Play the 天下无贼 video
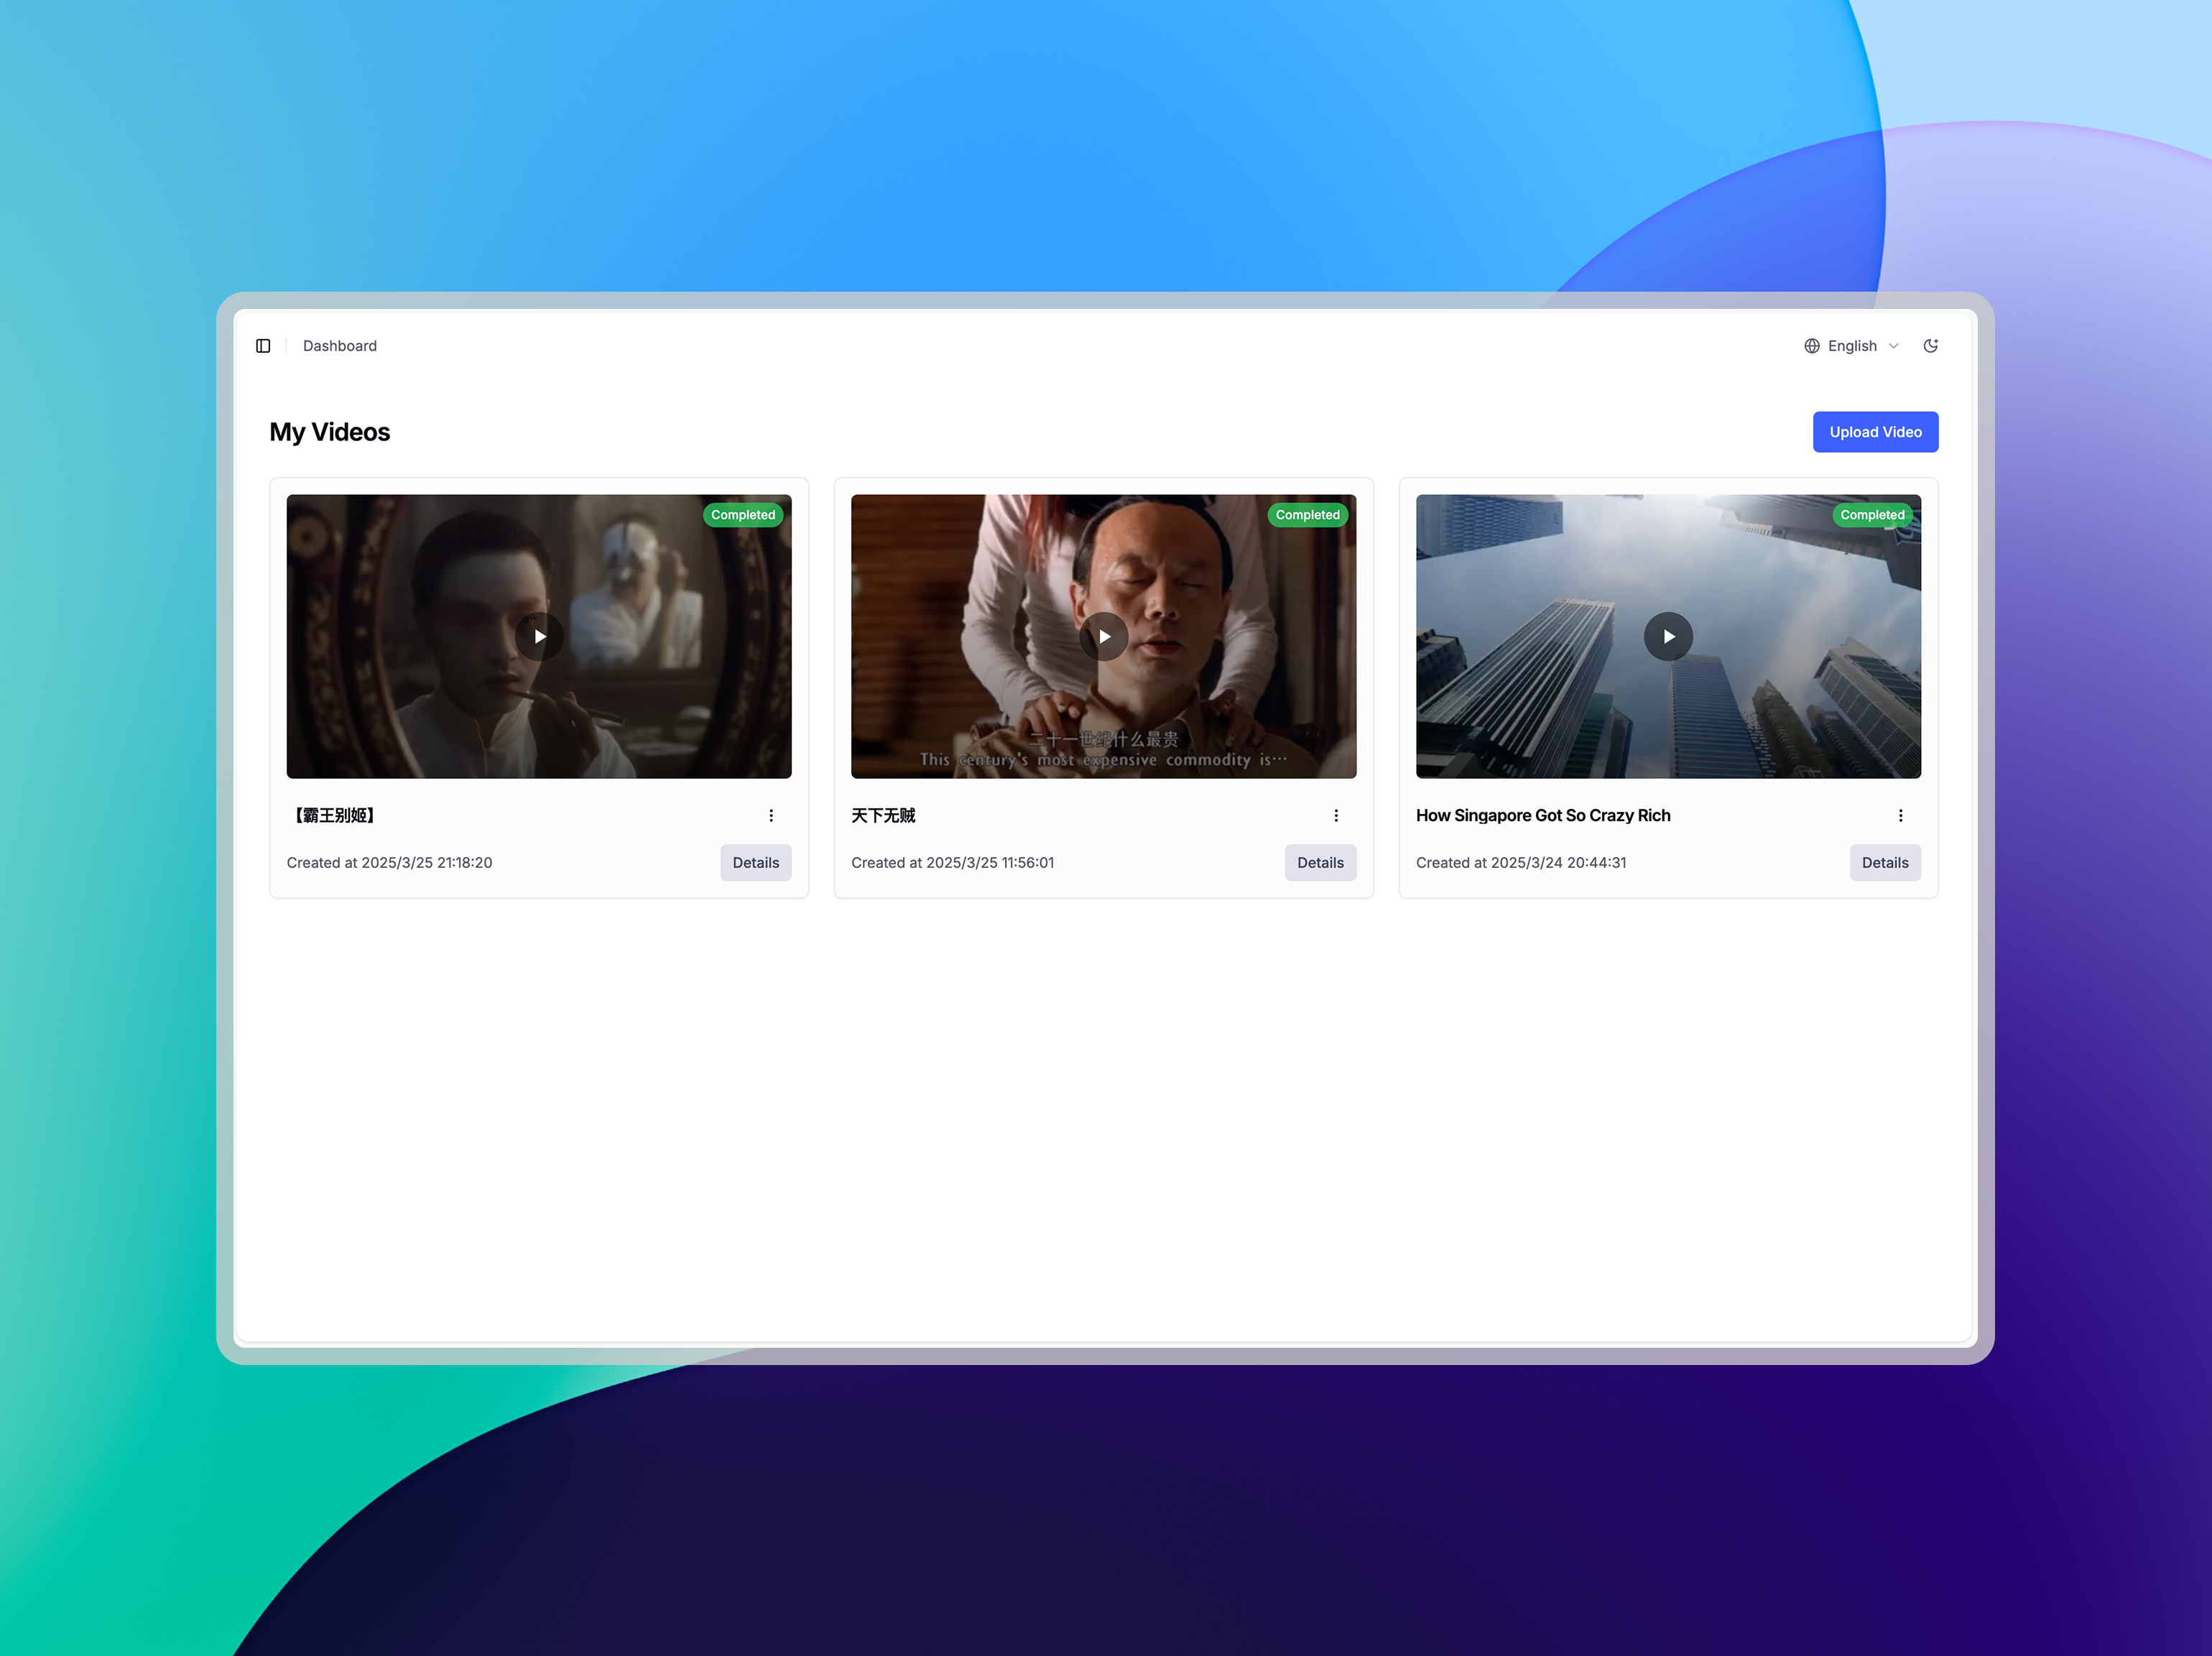Screen dimensions: 2212x1656 tap(1103, 637)
